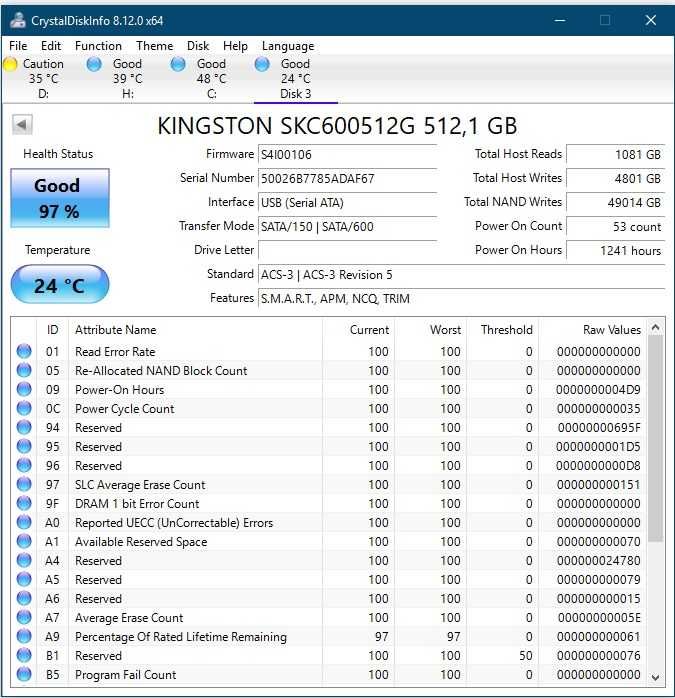675x698 pixels.
Task: Click the attribute list scrollbar thumb
Action: click(x=655, y=438)
